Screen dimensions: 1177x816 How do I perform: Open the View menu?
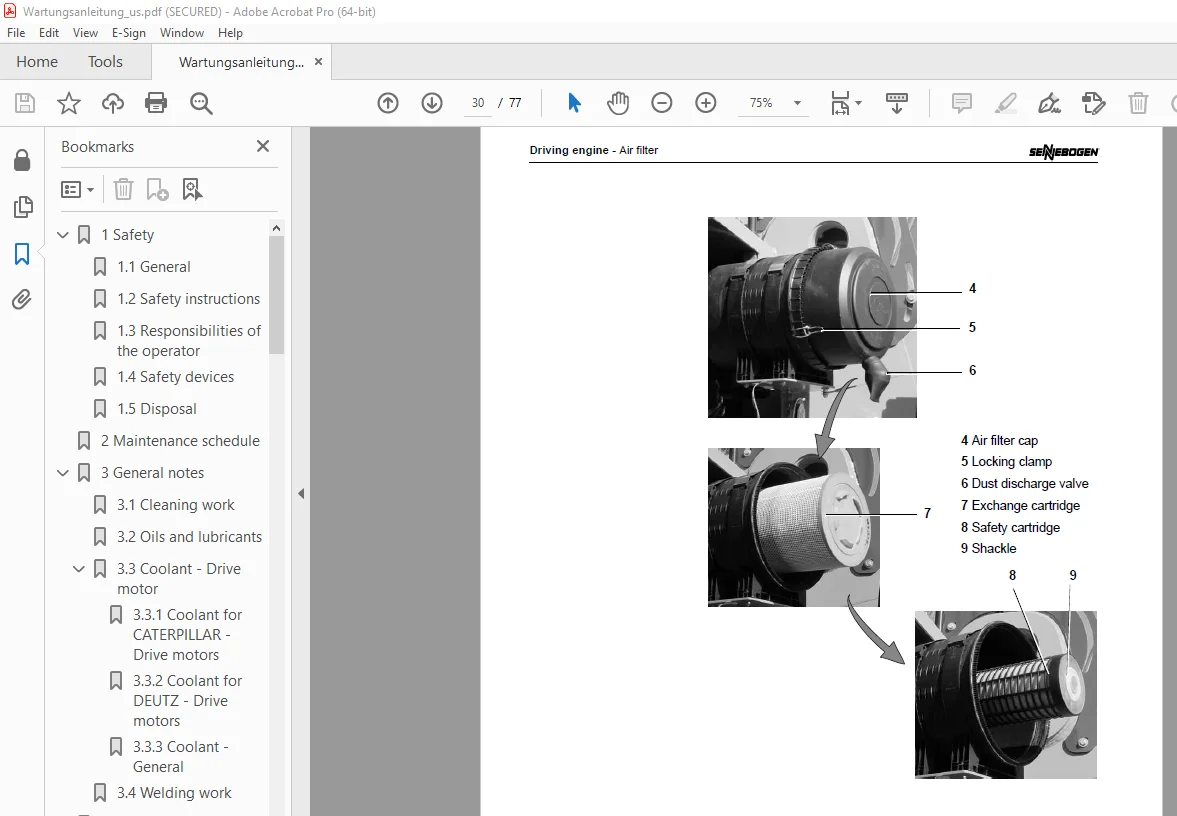click(x=85, y=33)
